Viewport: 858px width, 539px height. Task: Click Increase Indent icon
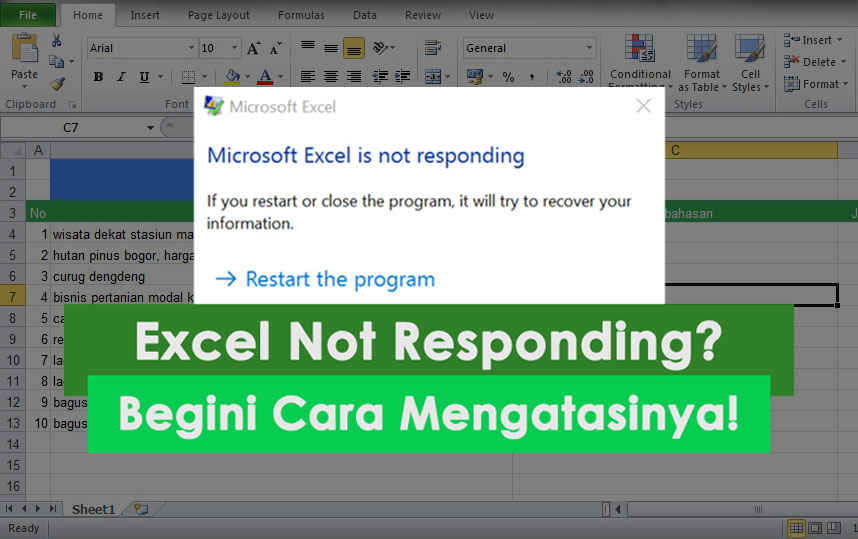point(403,77)
